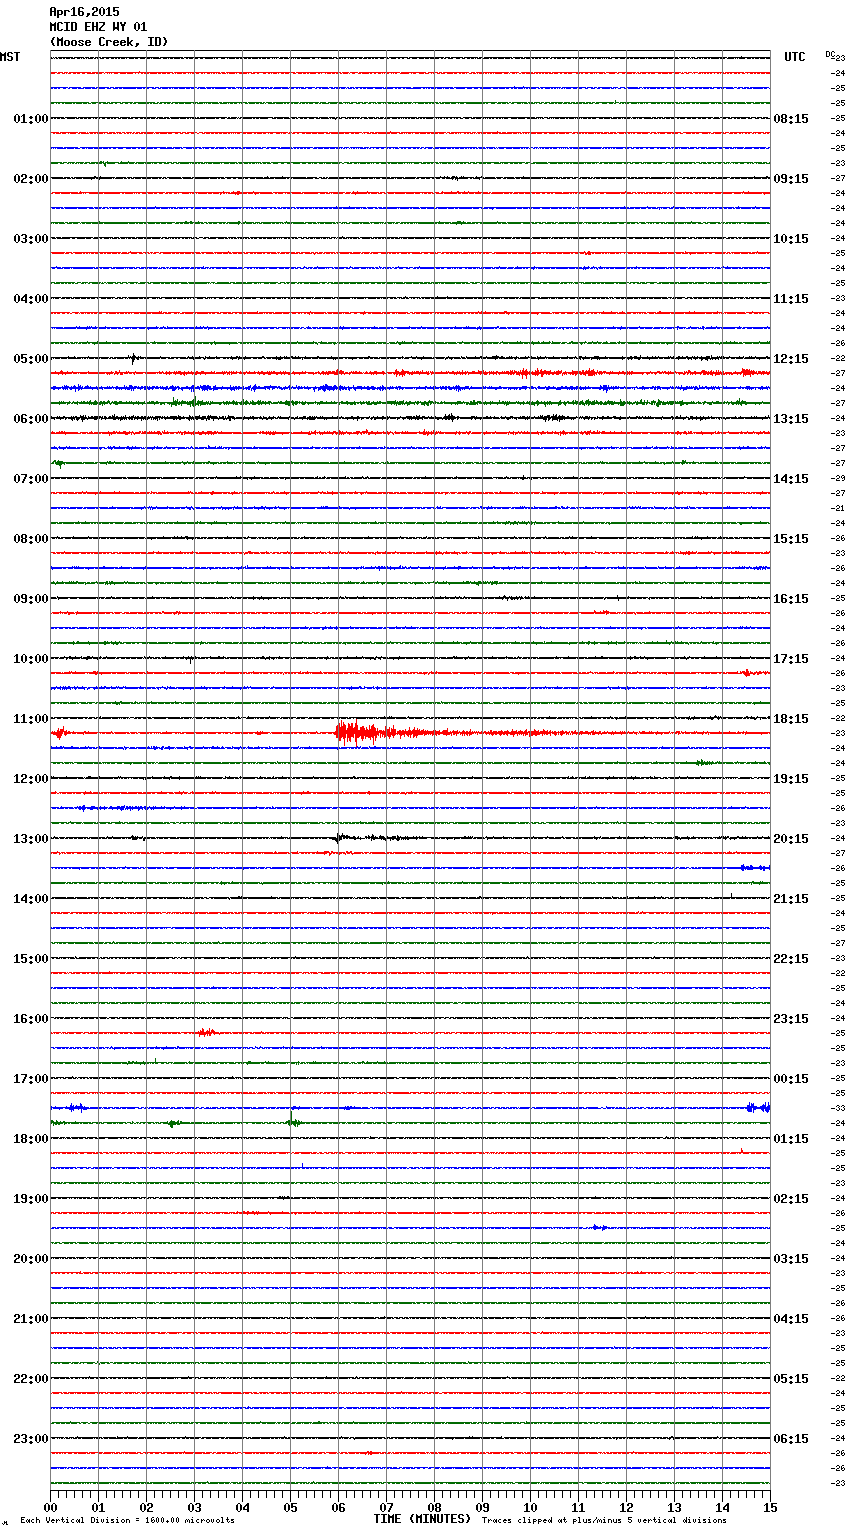Image resolution: width=850 pixels, height=1534 pixels.
Task: Select the "12:00" MST time label
Action: 31,779
